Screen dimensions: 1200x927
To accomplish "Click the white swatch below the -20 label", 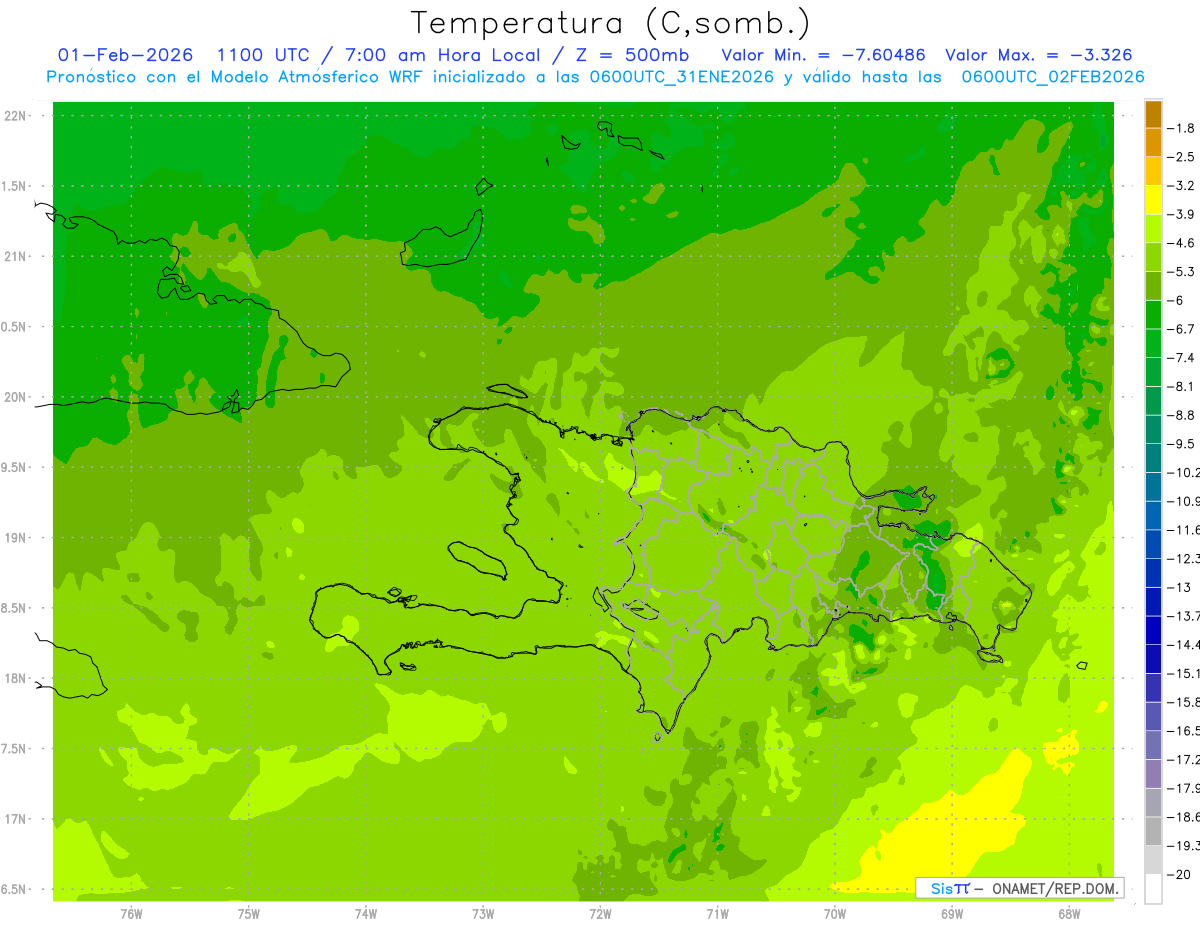I will click(x=1153, y=889).
